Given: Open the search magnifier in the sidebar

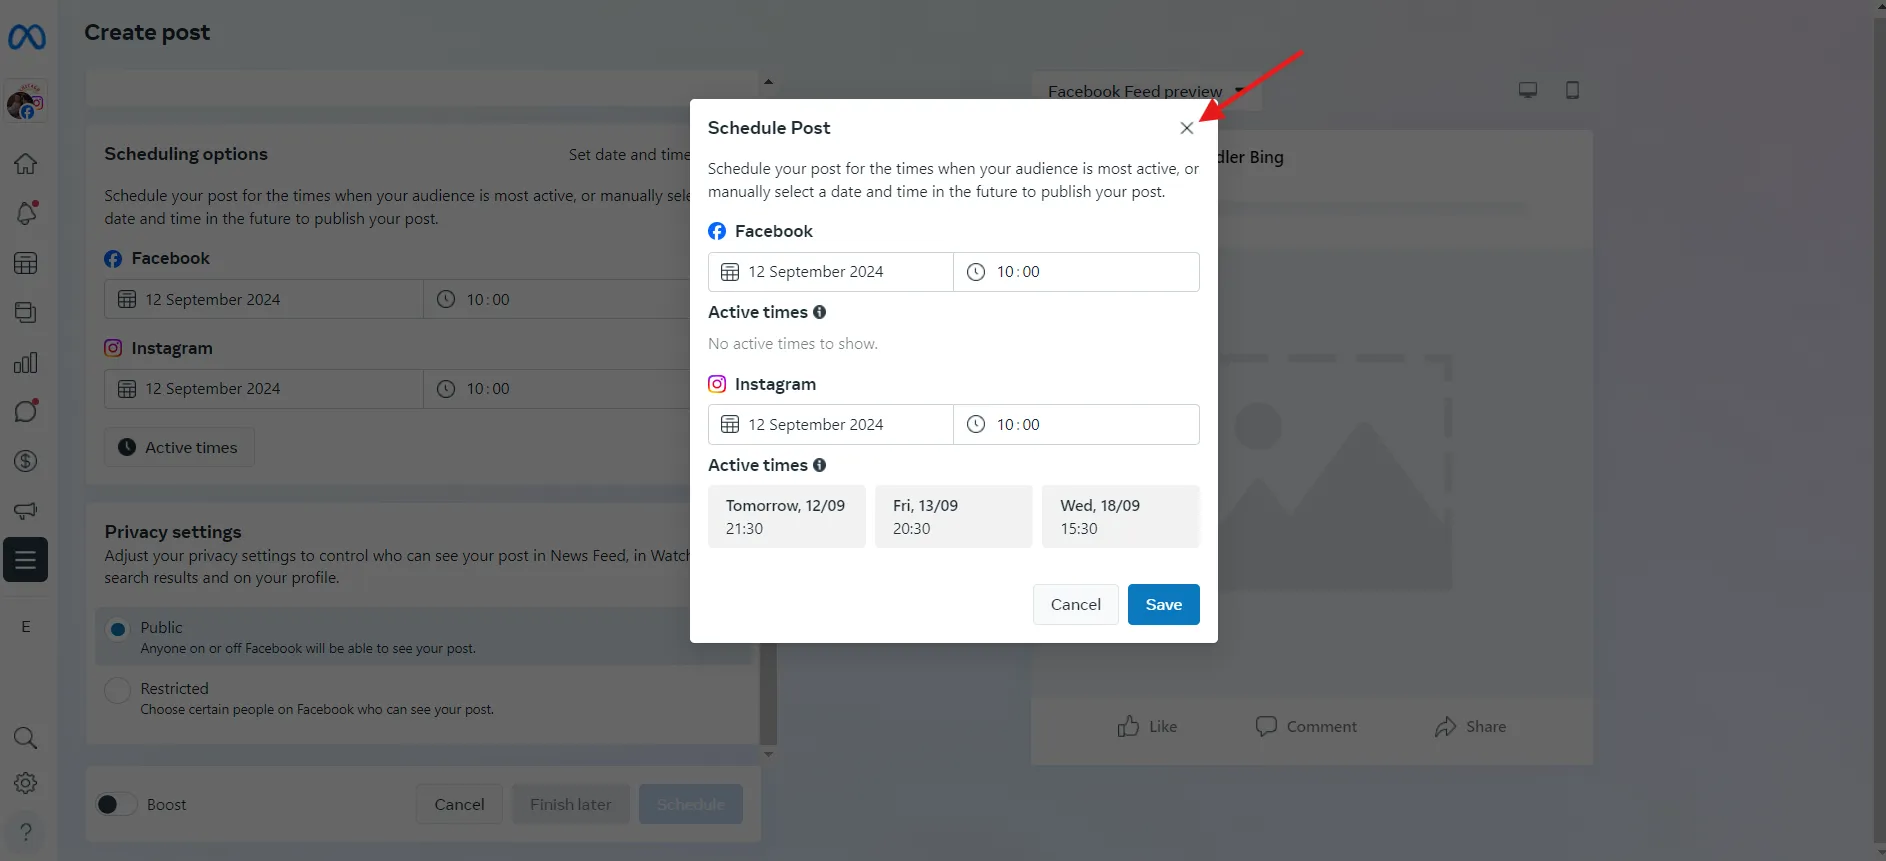Looking at the screenshot, I should [26, 738].
